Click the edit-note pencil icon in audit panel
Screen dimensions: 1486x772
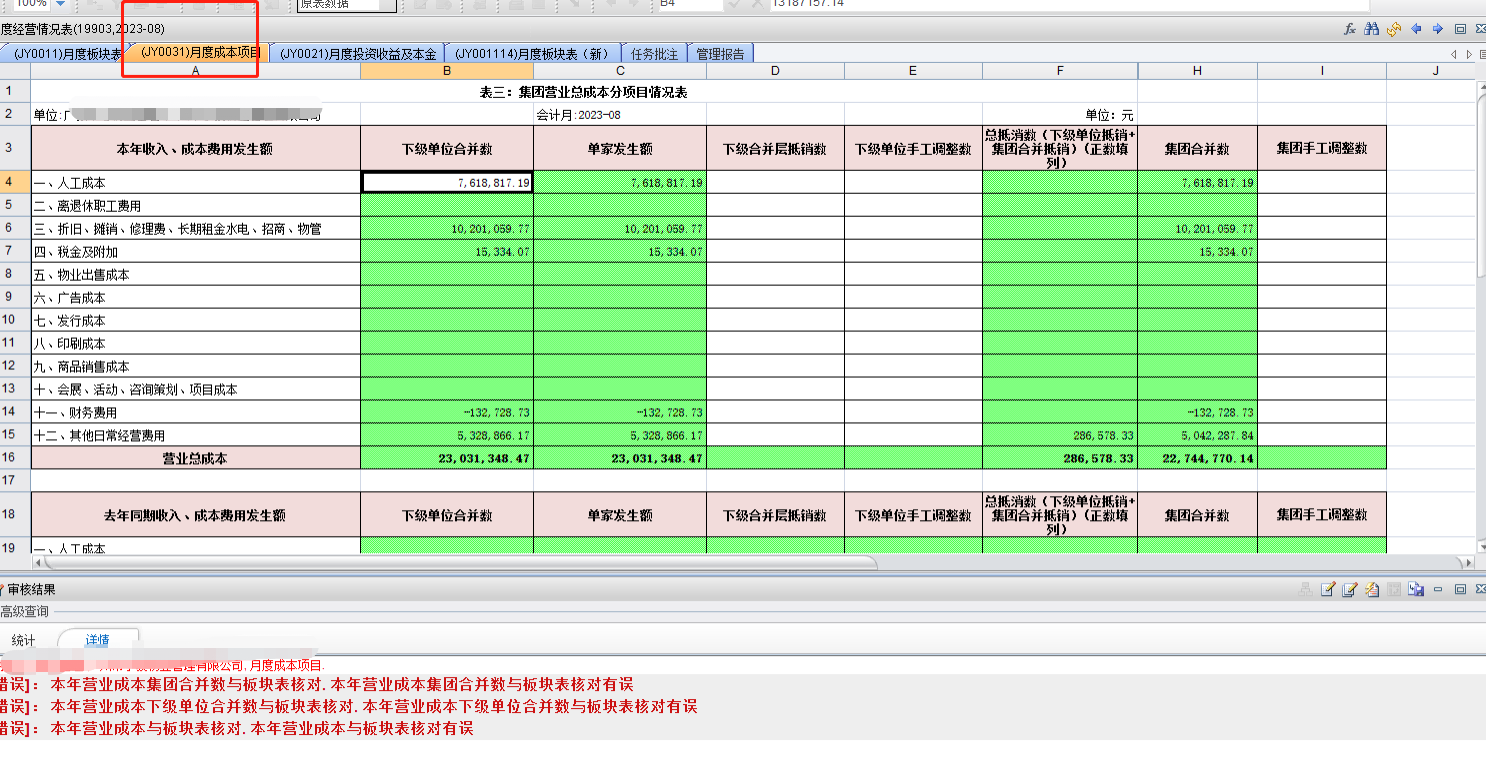pos(1328,590)
